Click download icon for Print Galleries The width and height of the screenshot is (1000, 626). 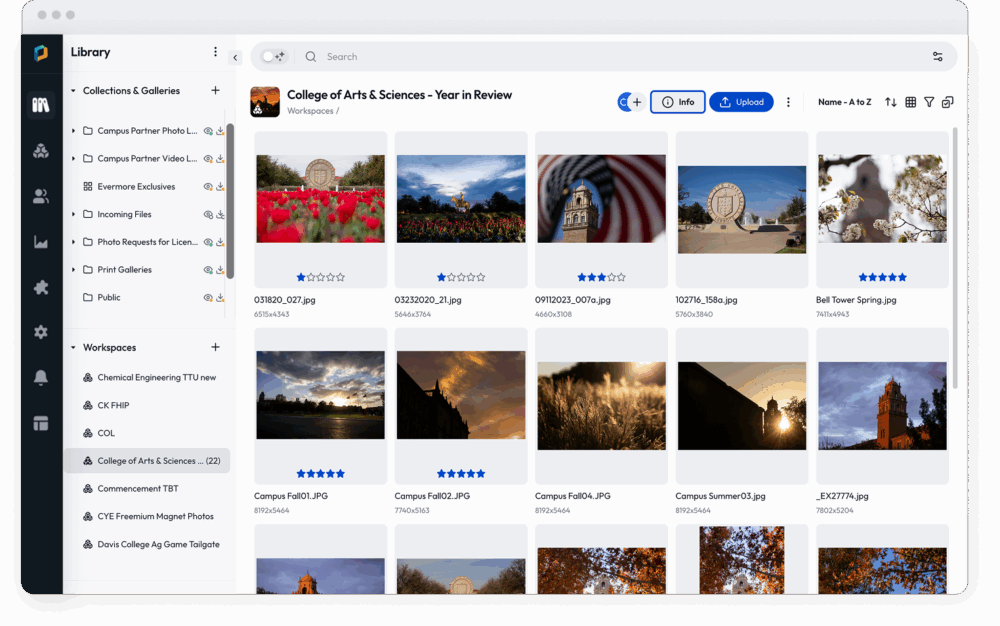[220, 270]
